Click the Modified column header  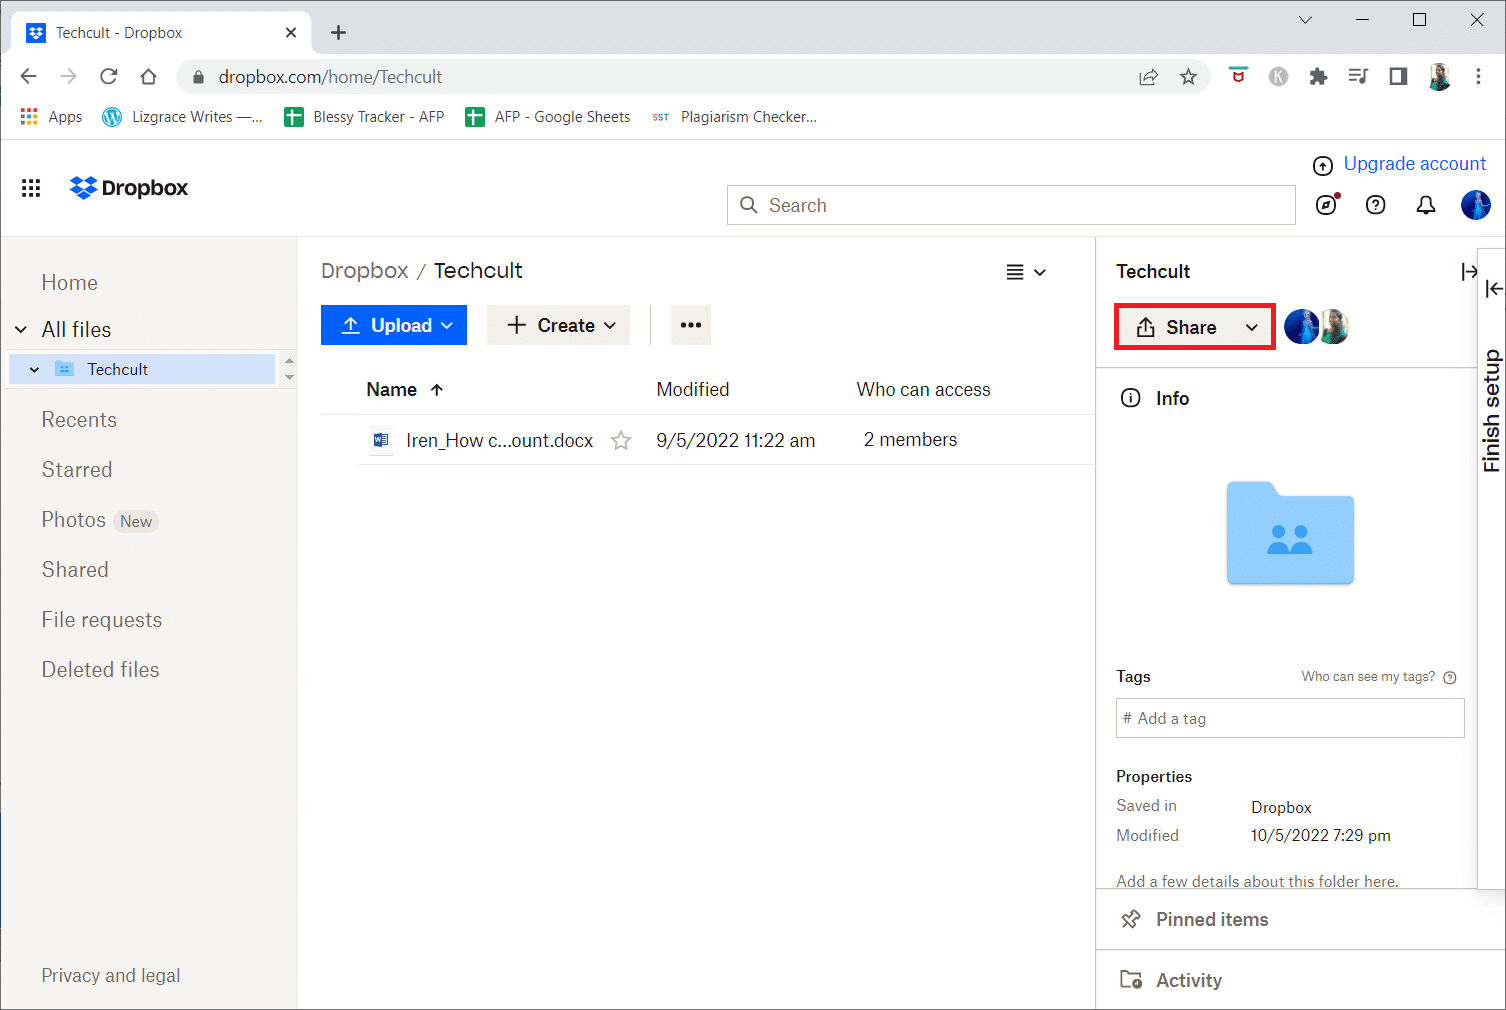693,390
